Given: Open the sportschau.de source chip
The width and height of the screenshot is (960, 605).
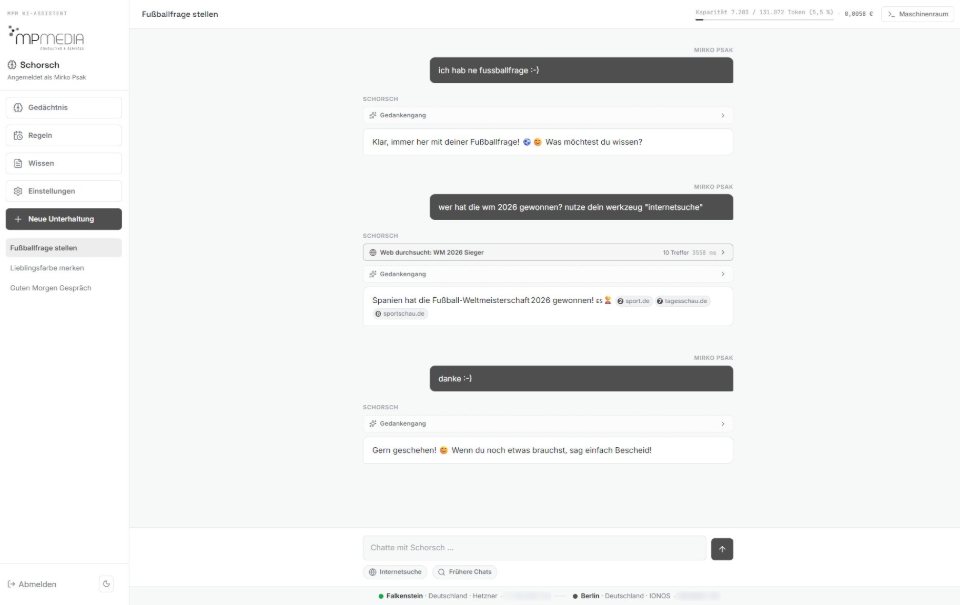Looking at the screenshot, I should coord(400,314).
